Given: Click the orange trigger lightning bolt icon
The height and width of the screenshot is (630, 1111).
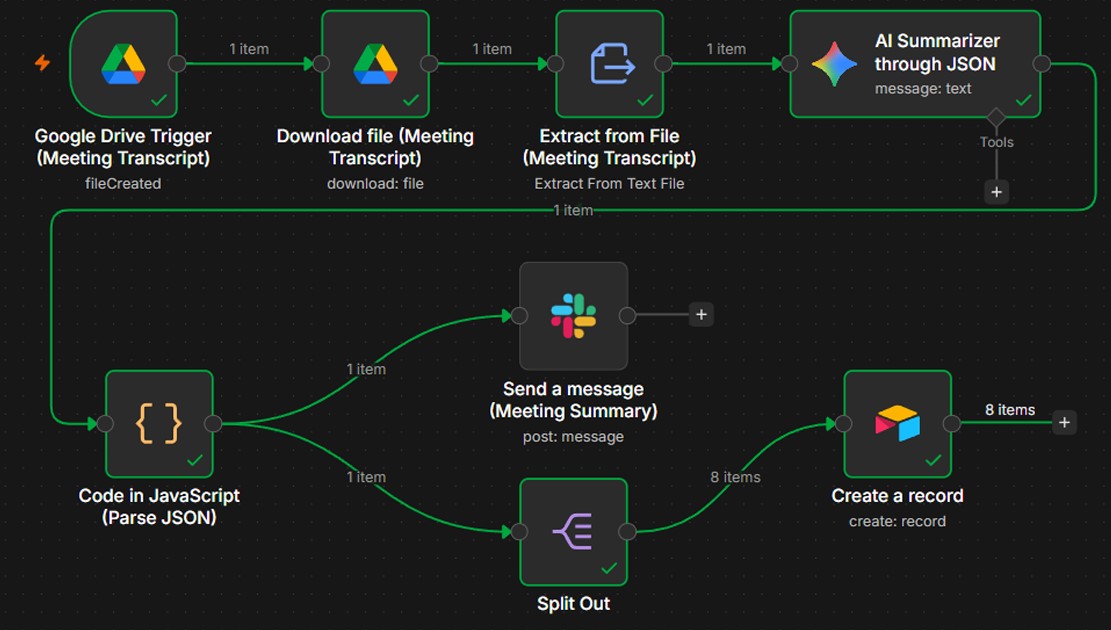Looking at the screenshot, I should [x=43, y=63].
